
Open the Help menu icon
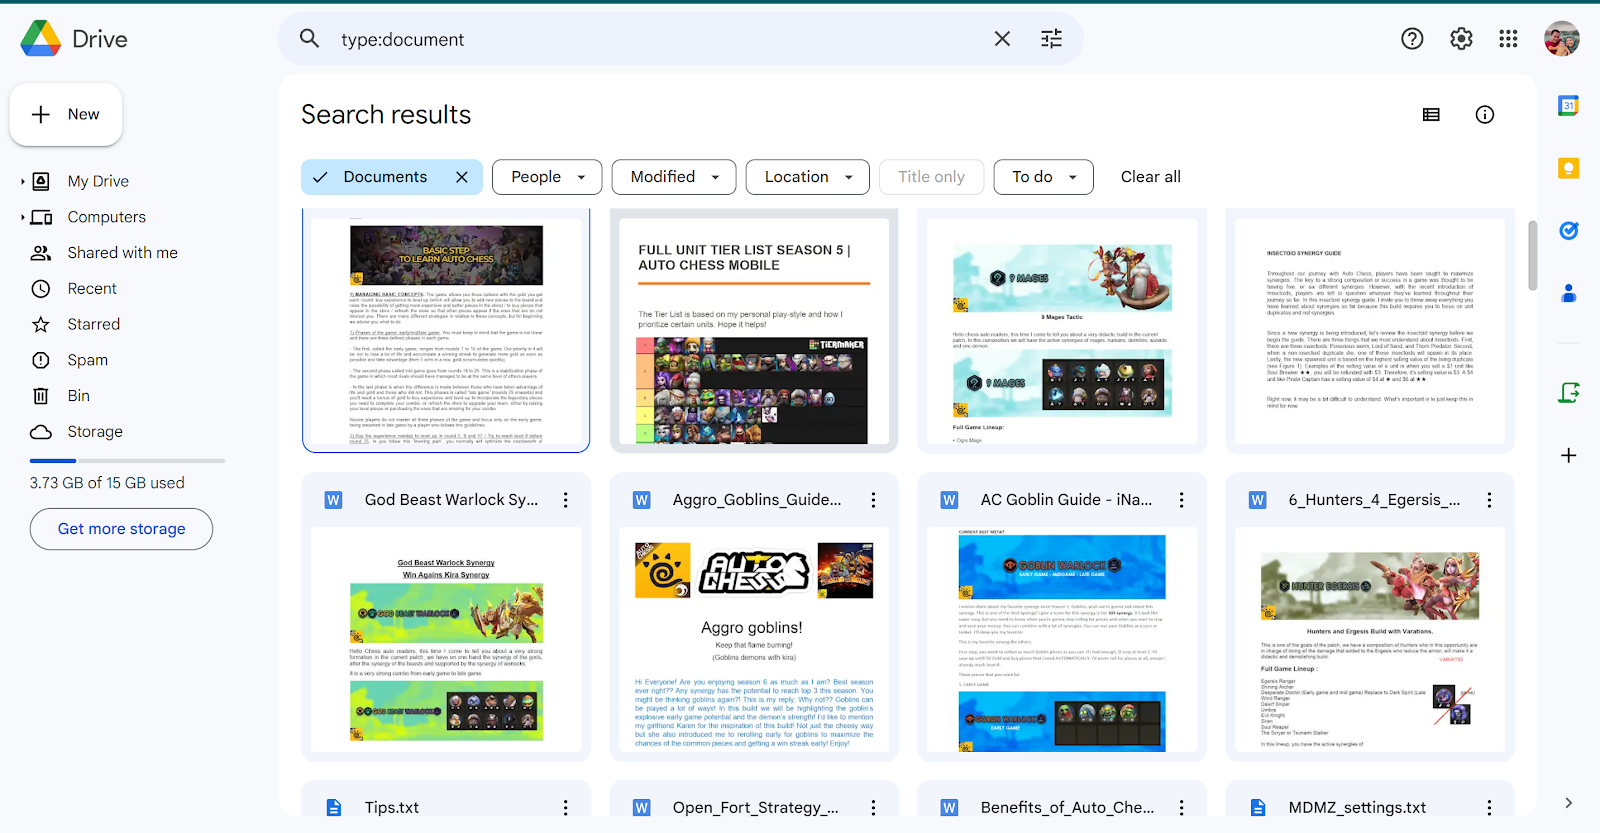click(x=1412, y=39)
